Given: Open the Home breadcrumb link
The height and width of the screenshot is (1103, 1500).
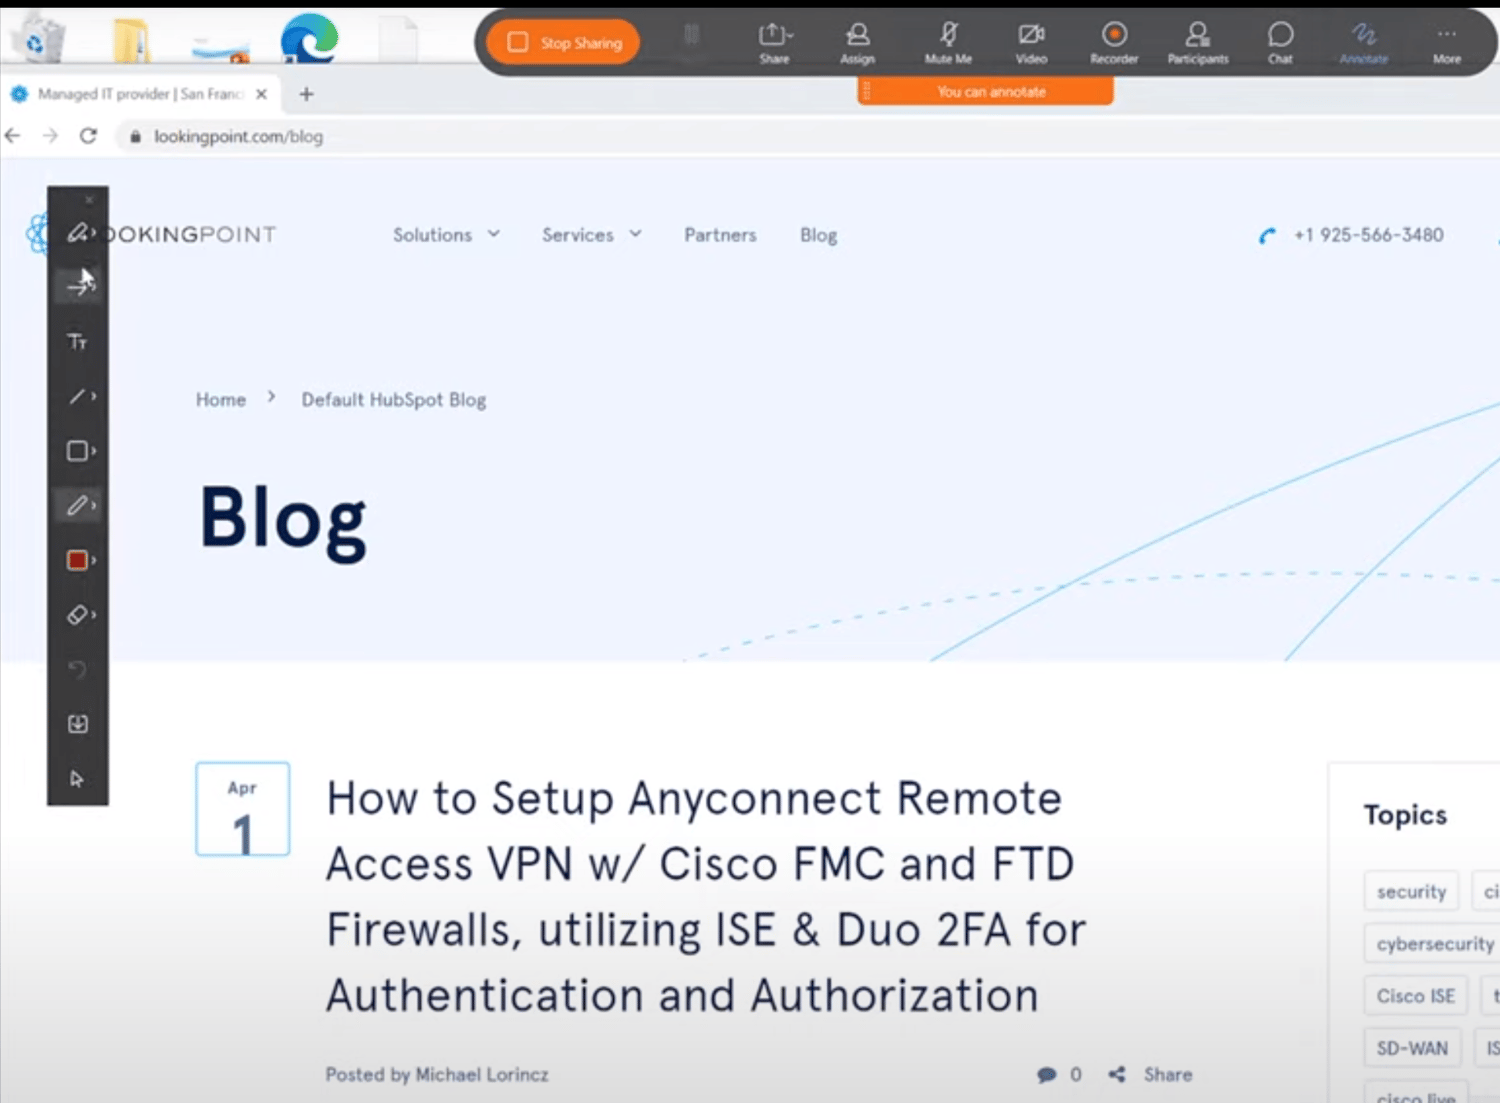Looking at the screenshot, I should (220, 399).
